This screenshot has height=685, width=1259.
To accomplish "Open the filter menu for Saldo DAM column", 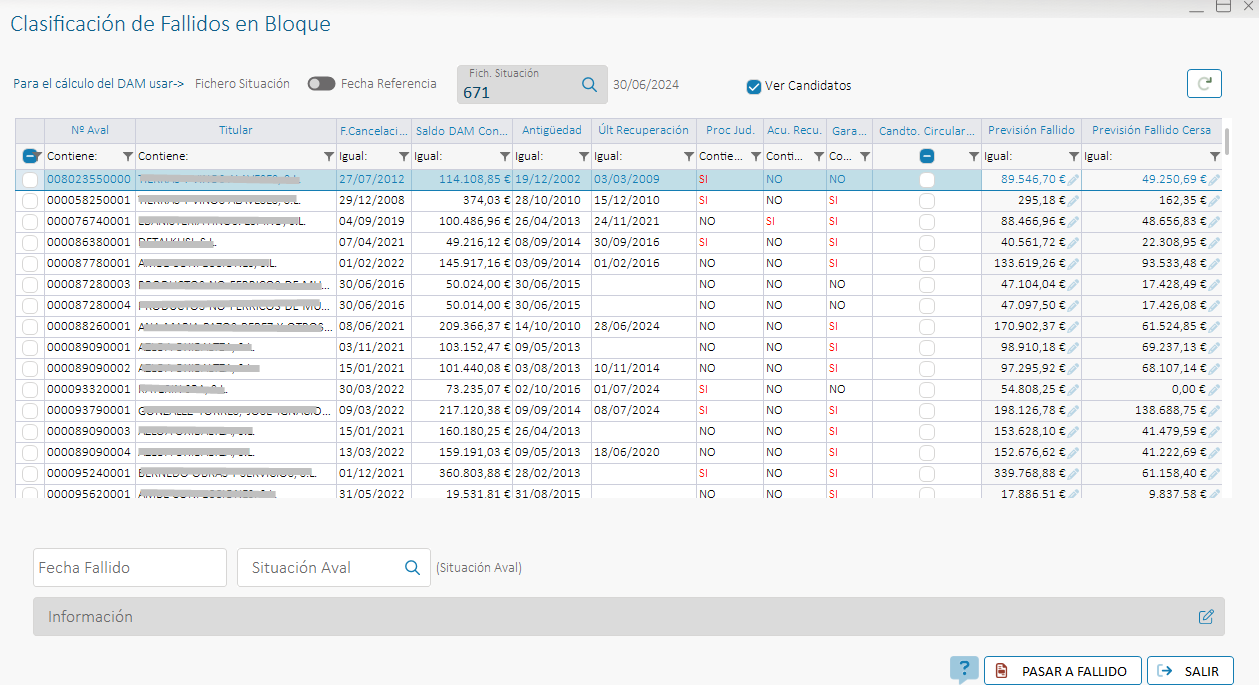I will point(504,157).
